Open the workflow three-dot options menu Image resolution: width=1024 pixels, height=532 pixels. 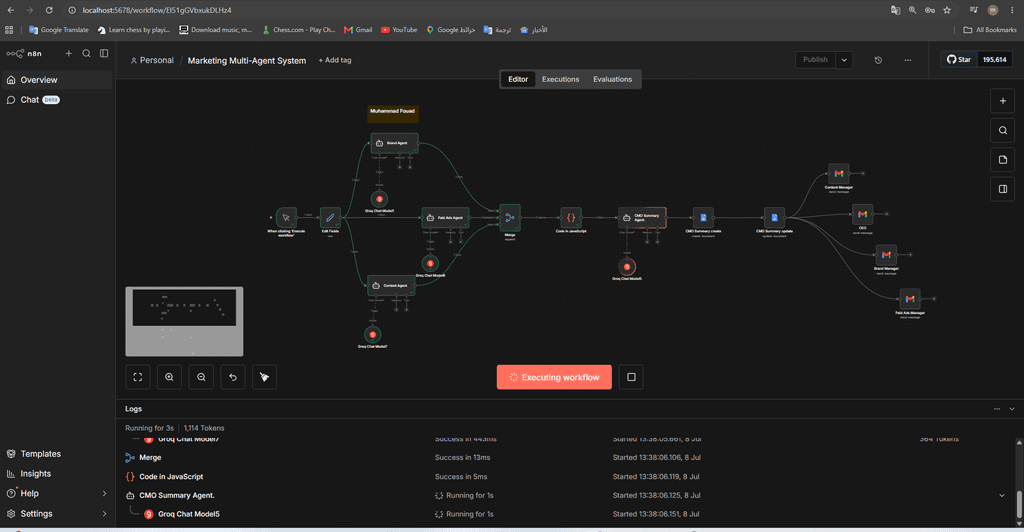908,60
